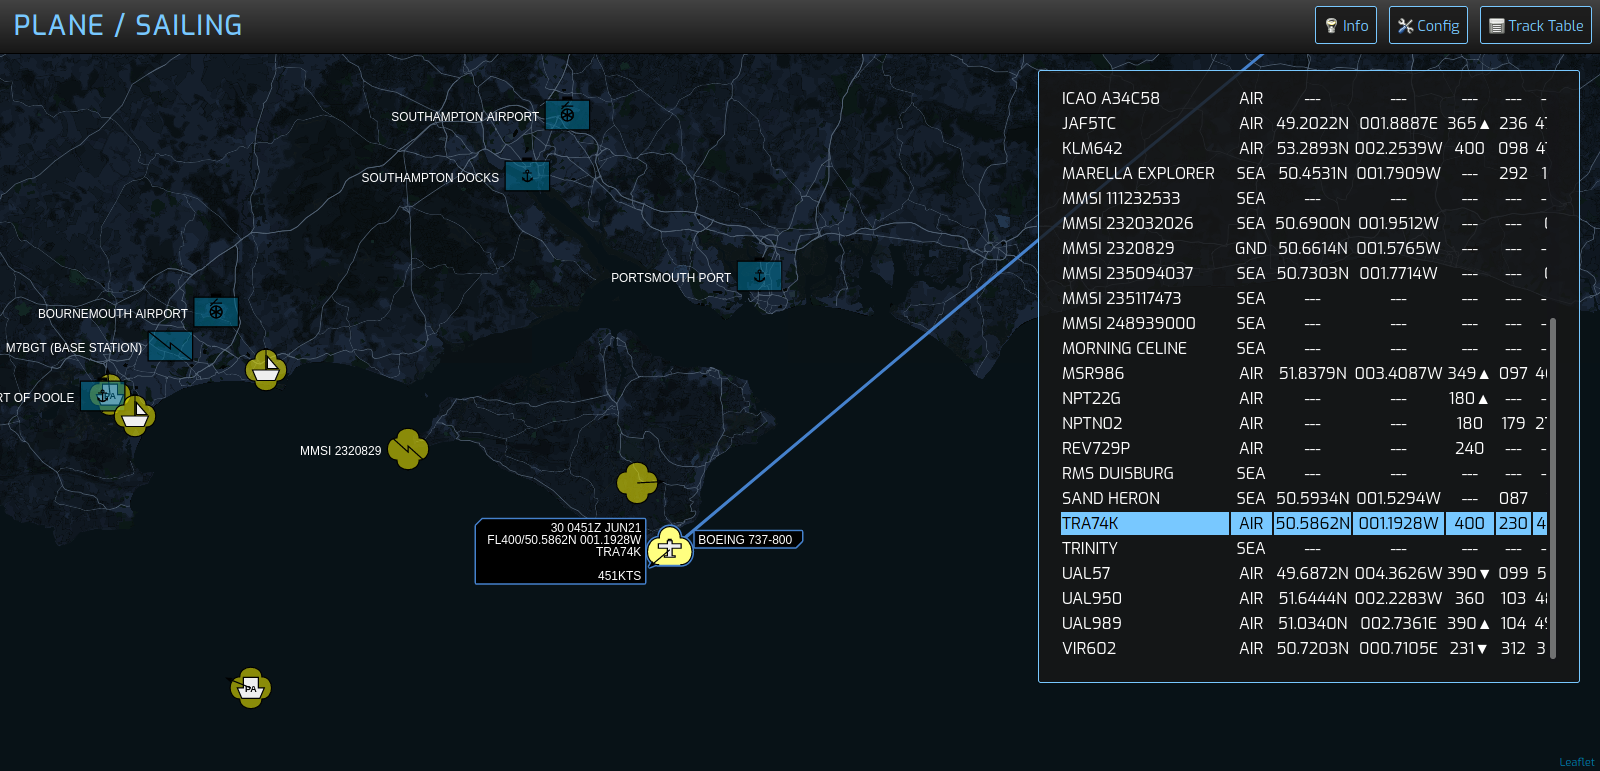Select MMSI 235117473 row

pyautogui.click(x=1304, y=298)
